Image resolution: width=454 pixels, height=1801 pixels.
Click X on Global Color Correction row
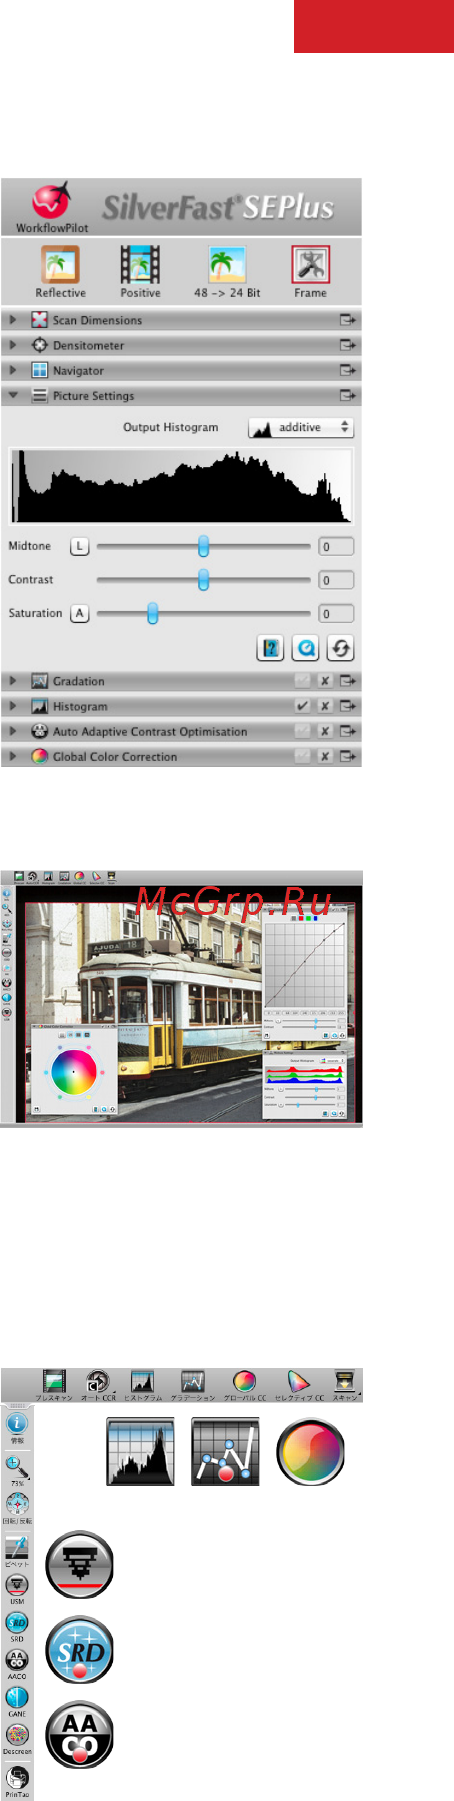pyautogui.click(x=325, y=757)
